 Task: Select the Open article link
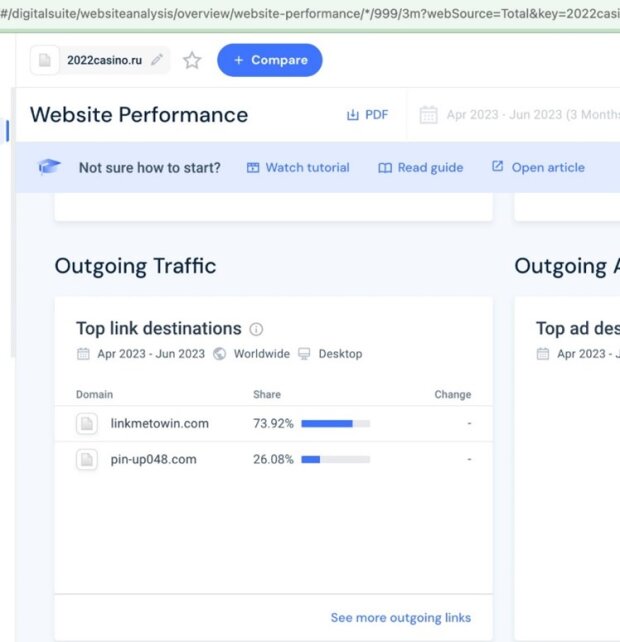point(537,167)
